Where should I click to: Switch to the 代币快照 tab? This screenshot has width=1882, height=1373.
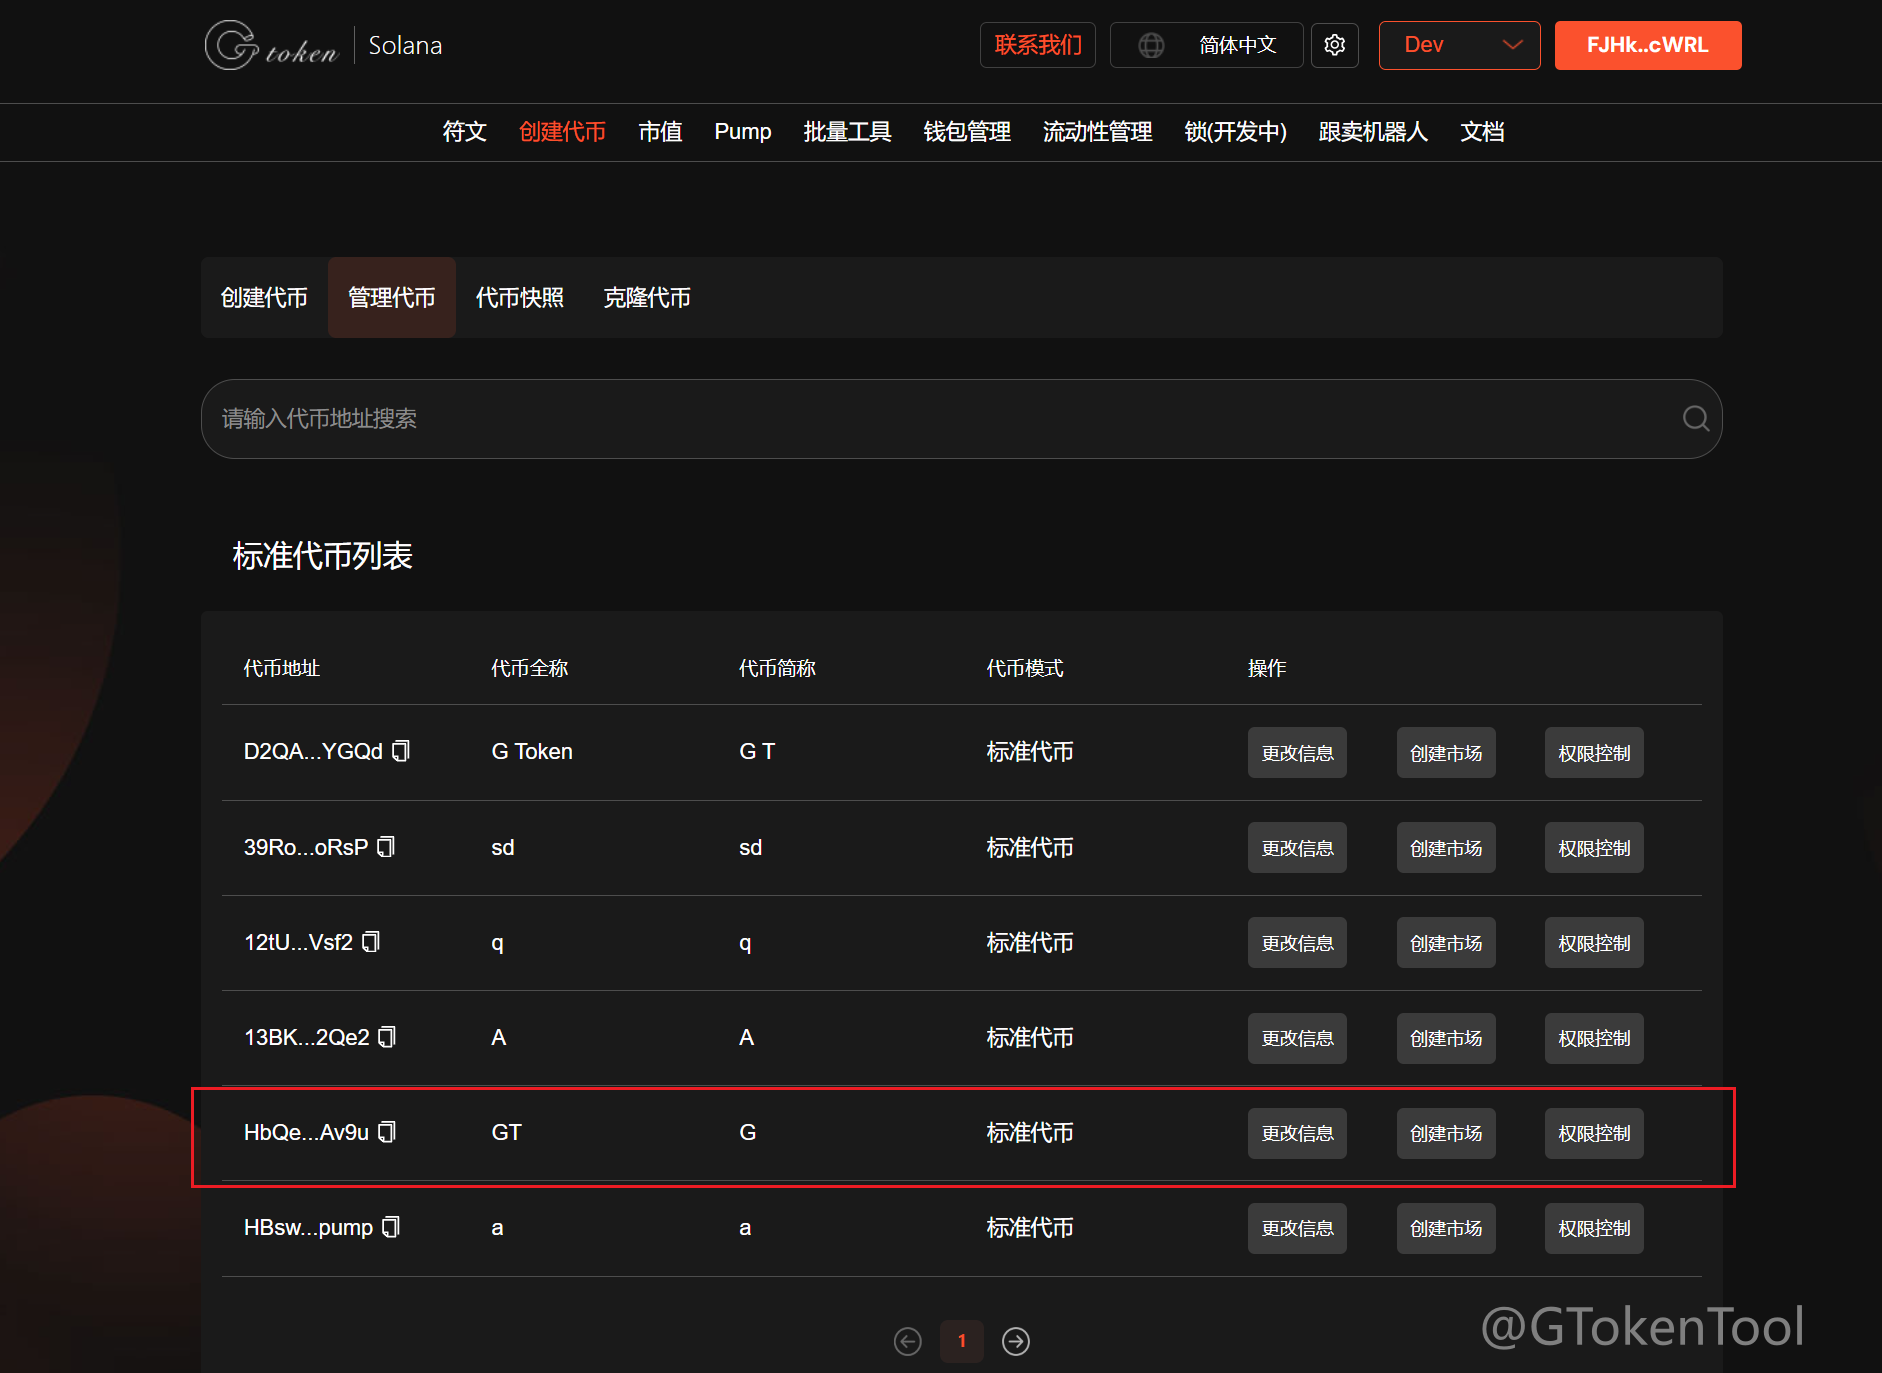pyautogui.click(x=519, y=298)
